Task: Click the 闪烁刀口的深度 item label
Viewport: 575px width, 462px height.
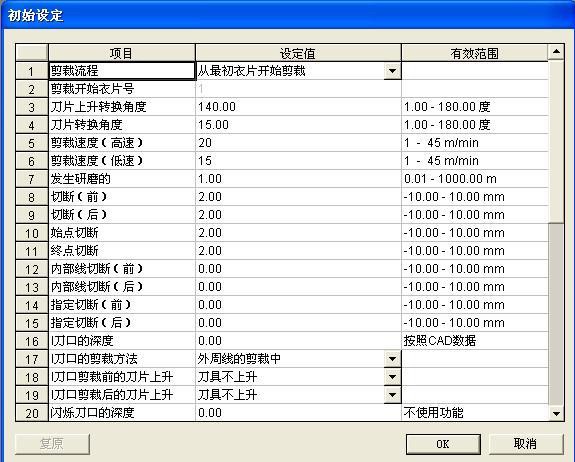Action: (92, 412)
